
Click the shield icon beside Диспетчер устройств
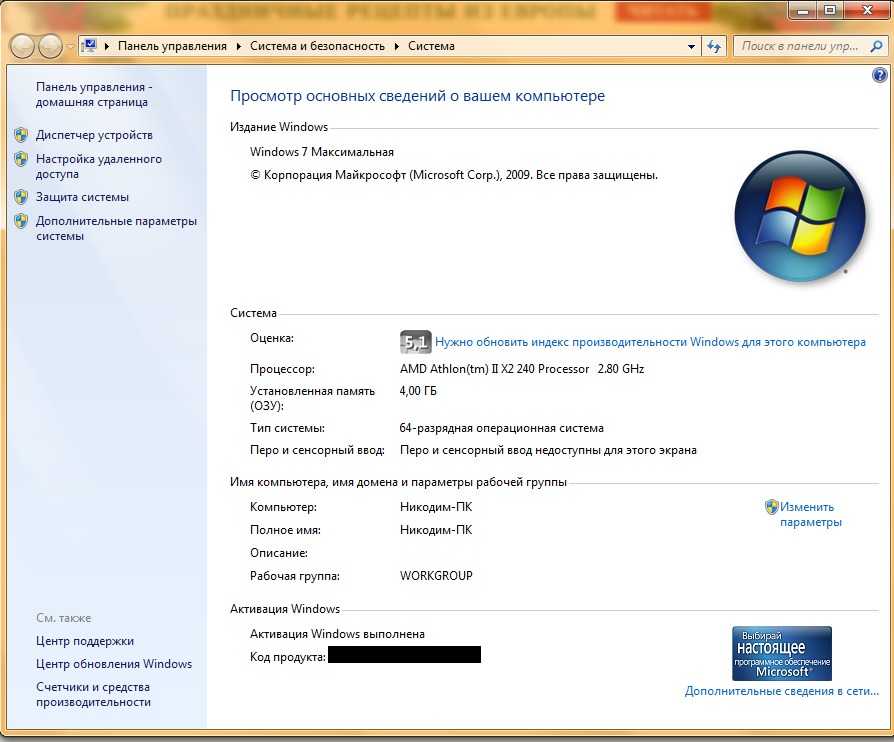[21, 135]
